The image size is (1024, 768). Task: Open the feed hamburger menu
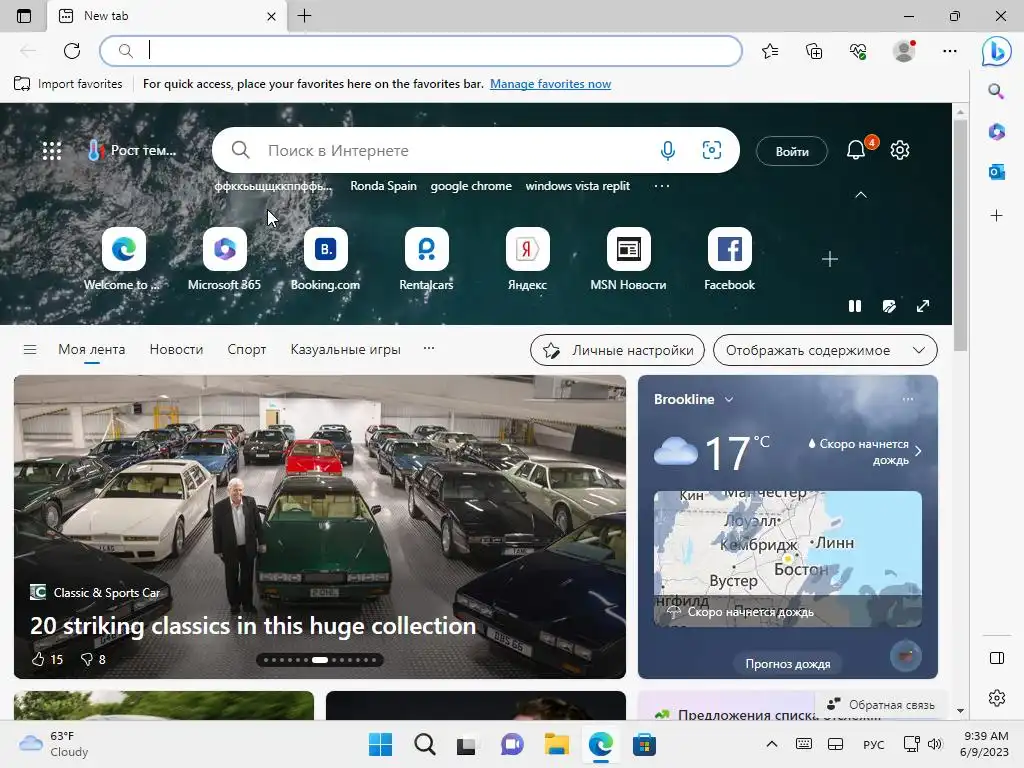30,349
